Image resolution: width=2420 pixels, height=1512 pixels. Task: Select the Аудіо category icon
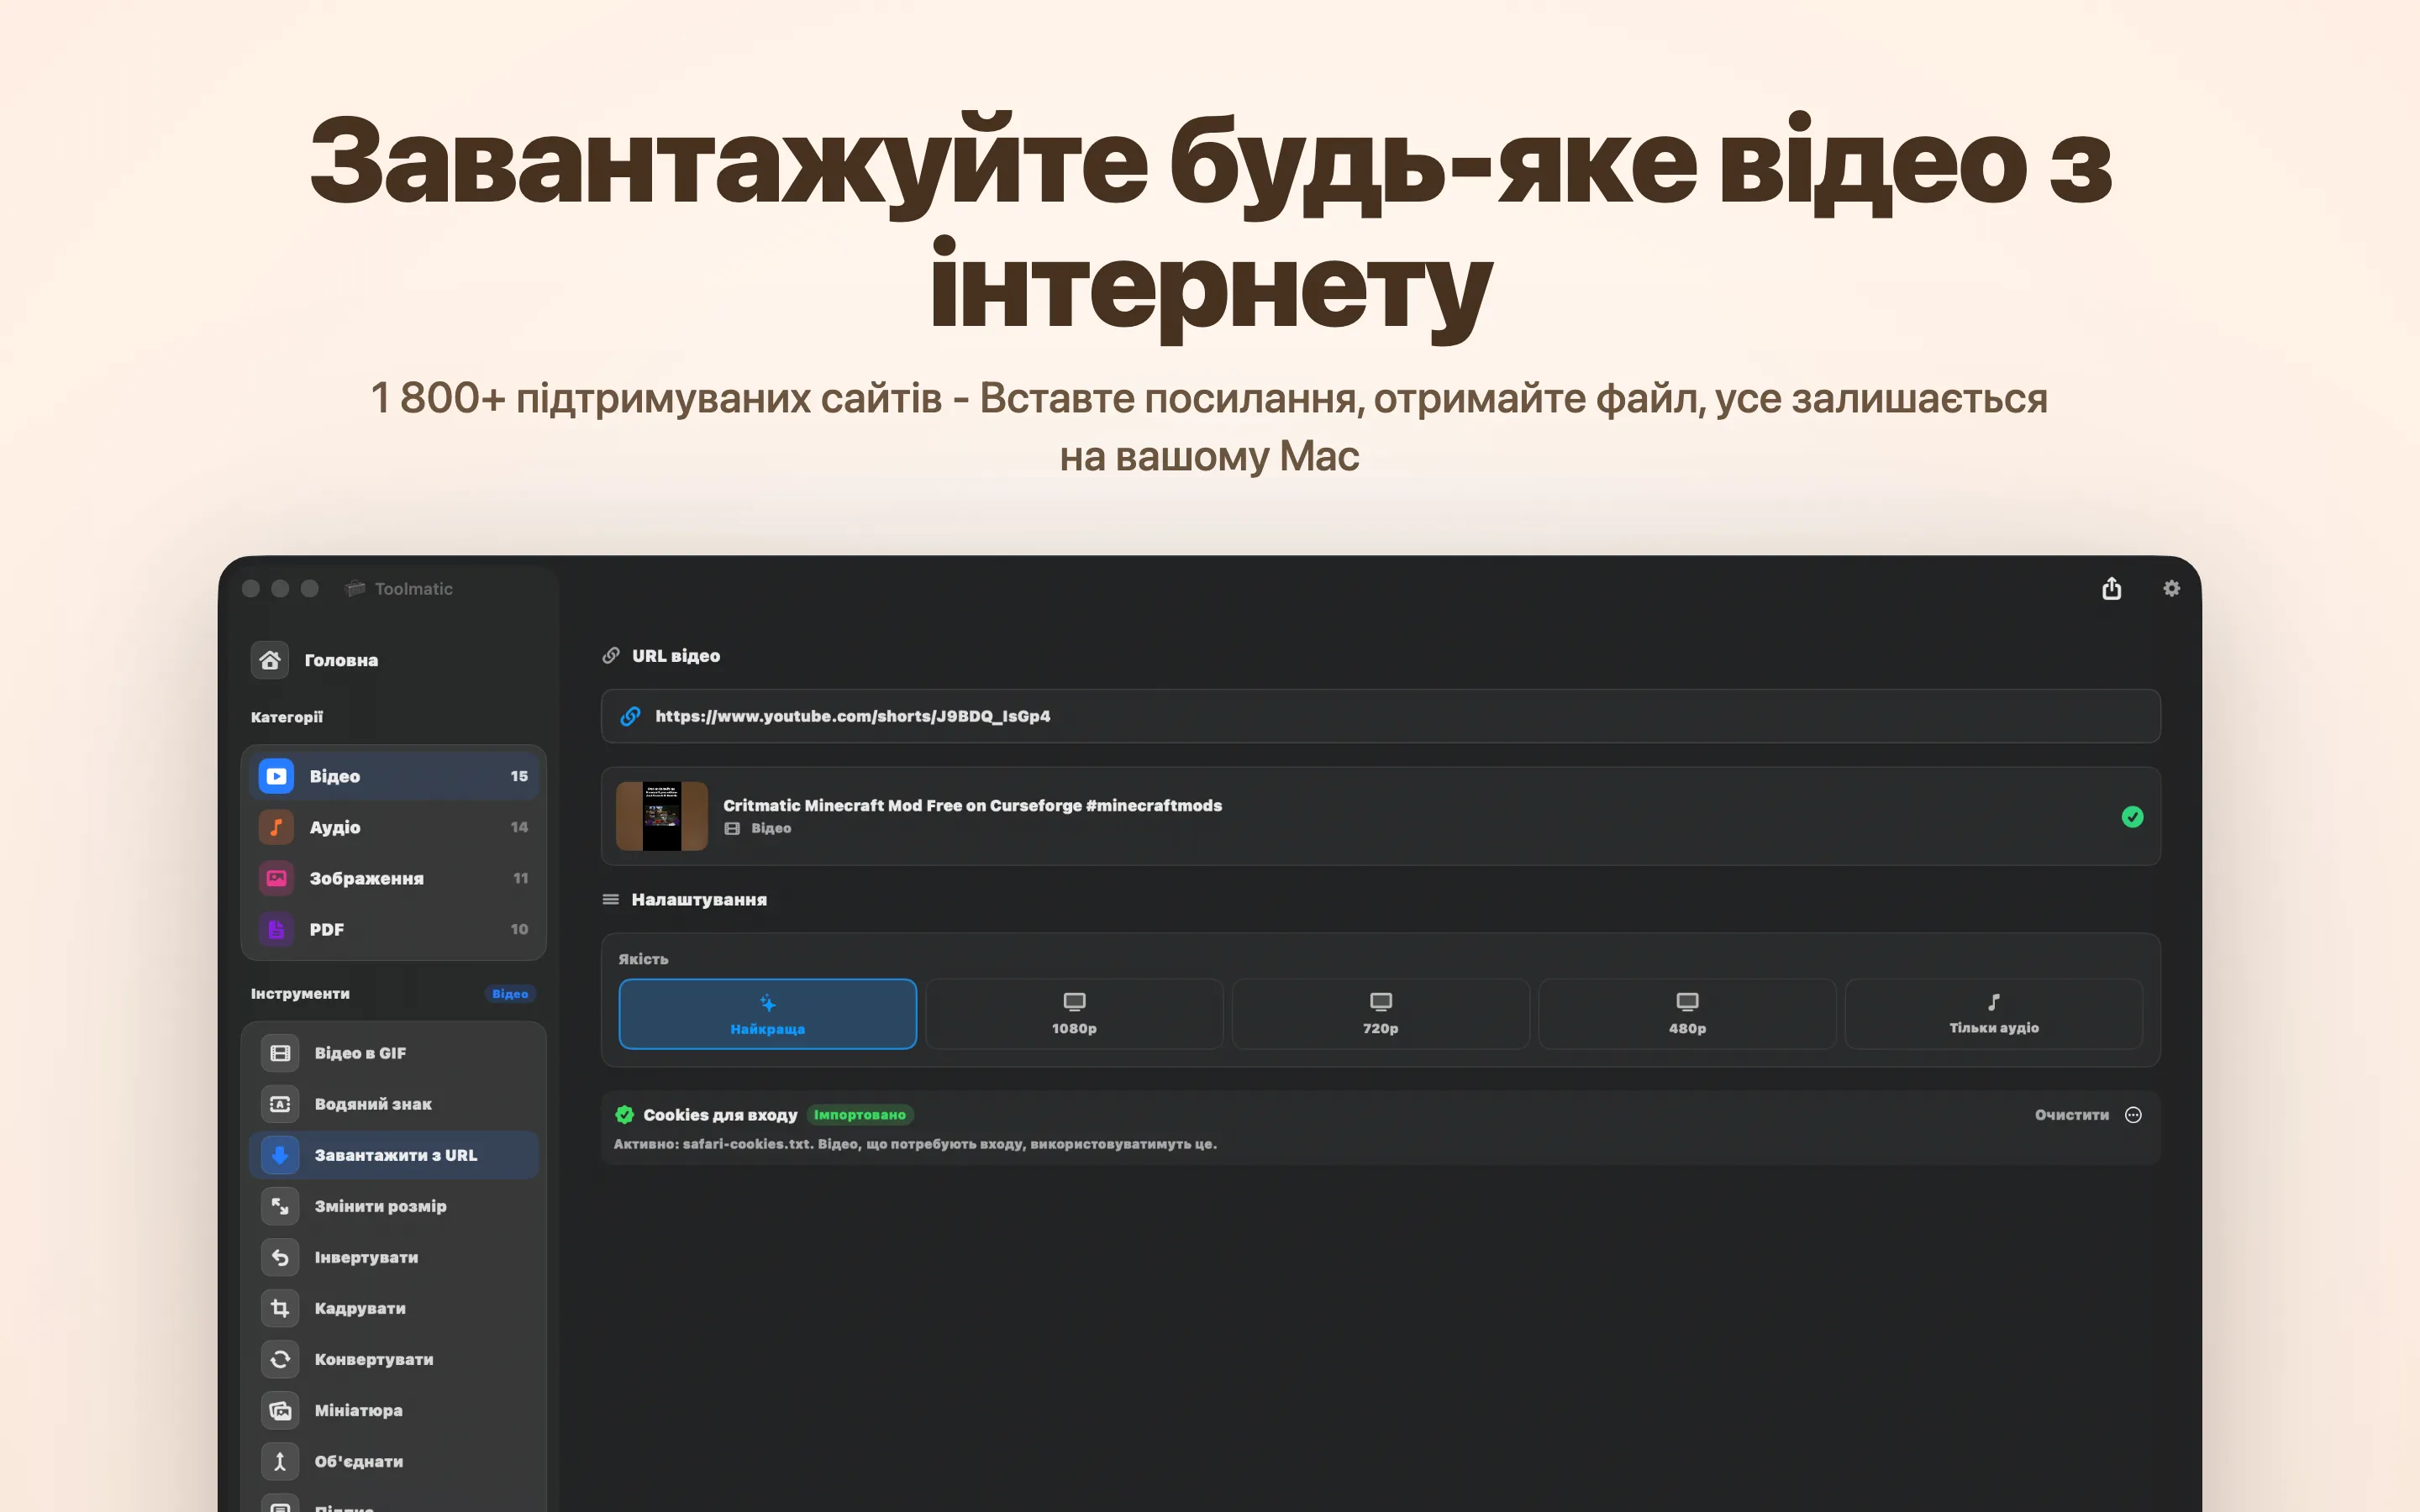click(x=276, y=827)
